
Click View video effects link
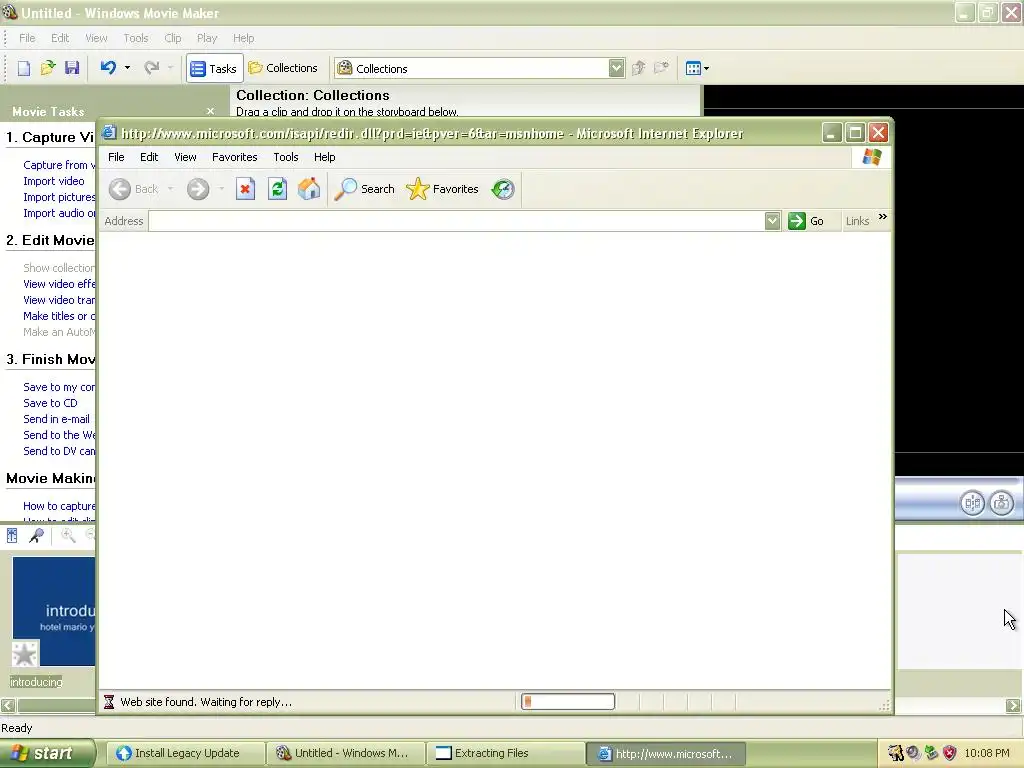[x=59, y=284]
